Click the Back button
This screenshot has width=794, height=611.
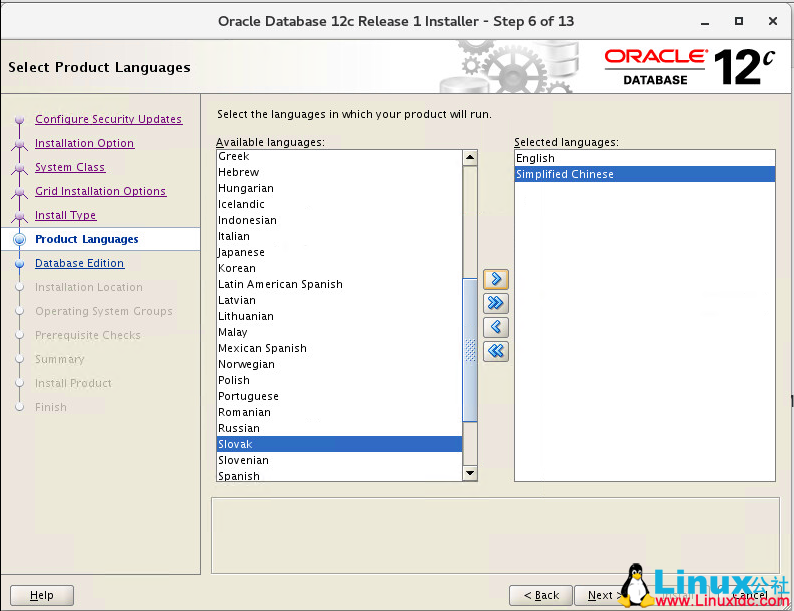[541, 595]
